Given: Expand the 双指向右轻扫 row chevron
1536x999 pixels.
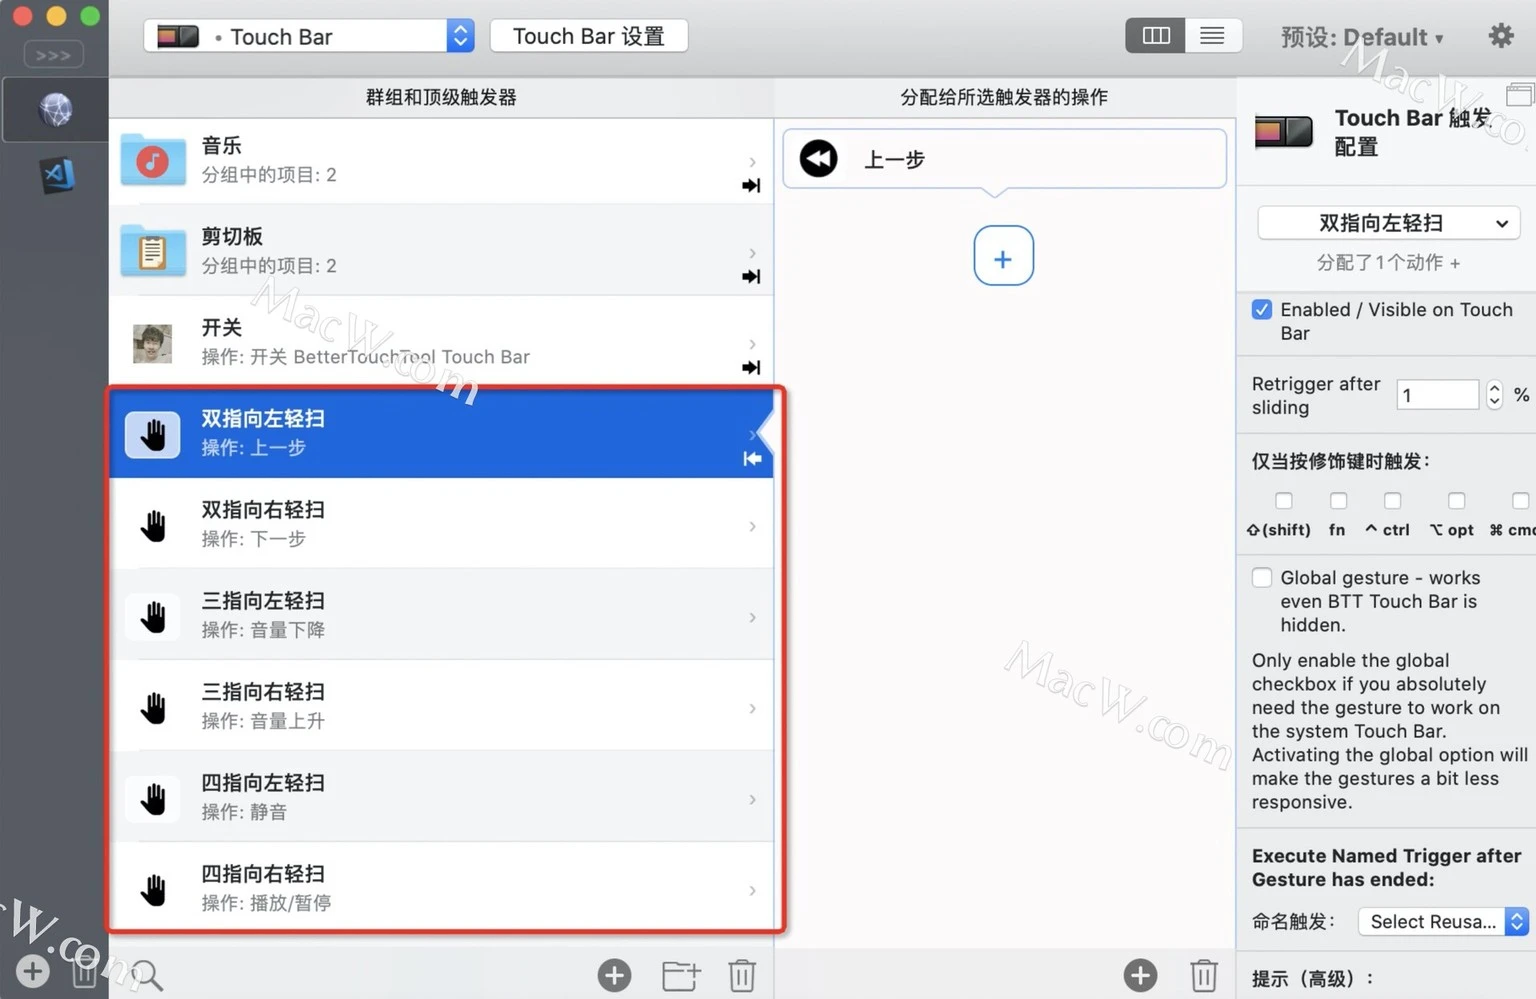Looking at the screenshot, I should pyautogui.click(x=752, y=526).
